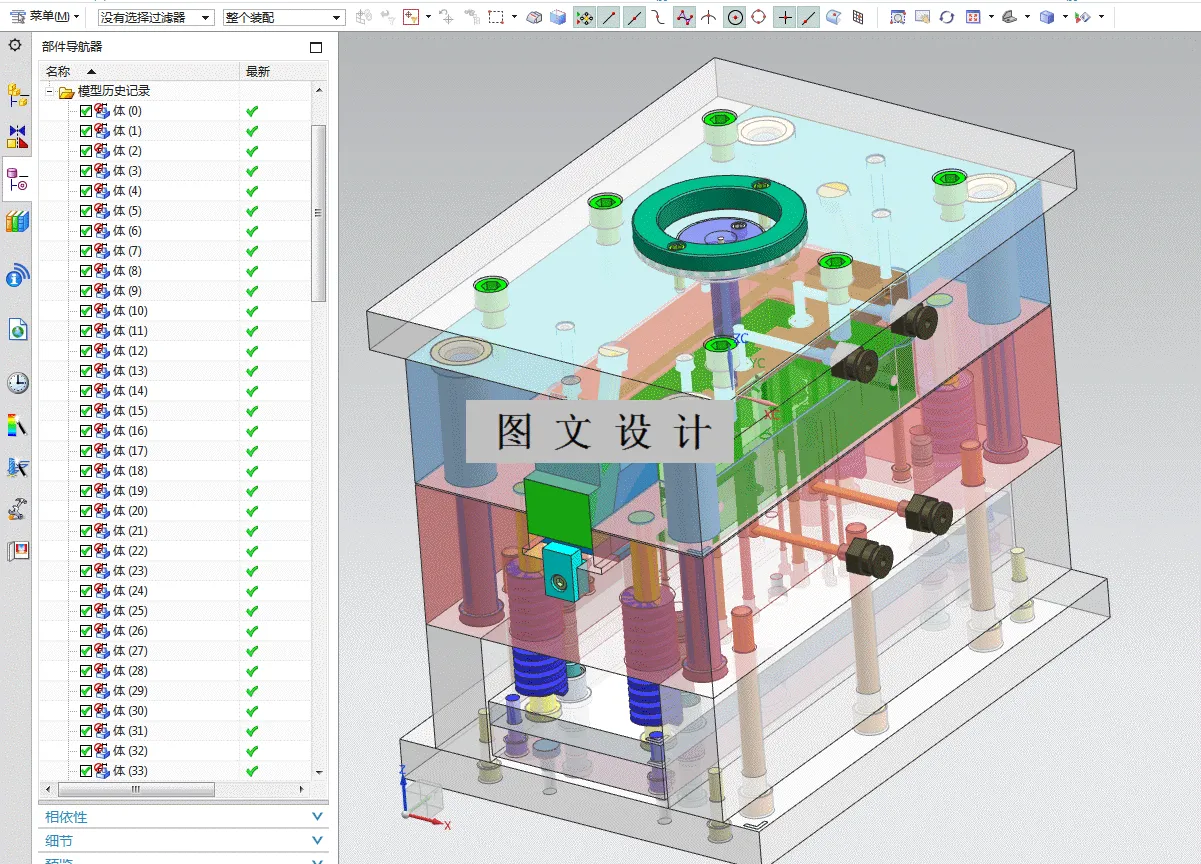Enable the Endpoint snap icon

click(610, 17)
